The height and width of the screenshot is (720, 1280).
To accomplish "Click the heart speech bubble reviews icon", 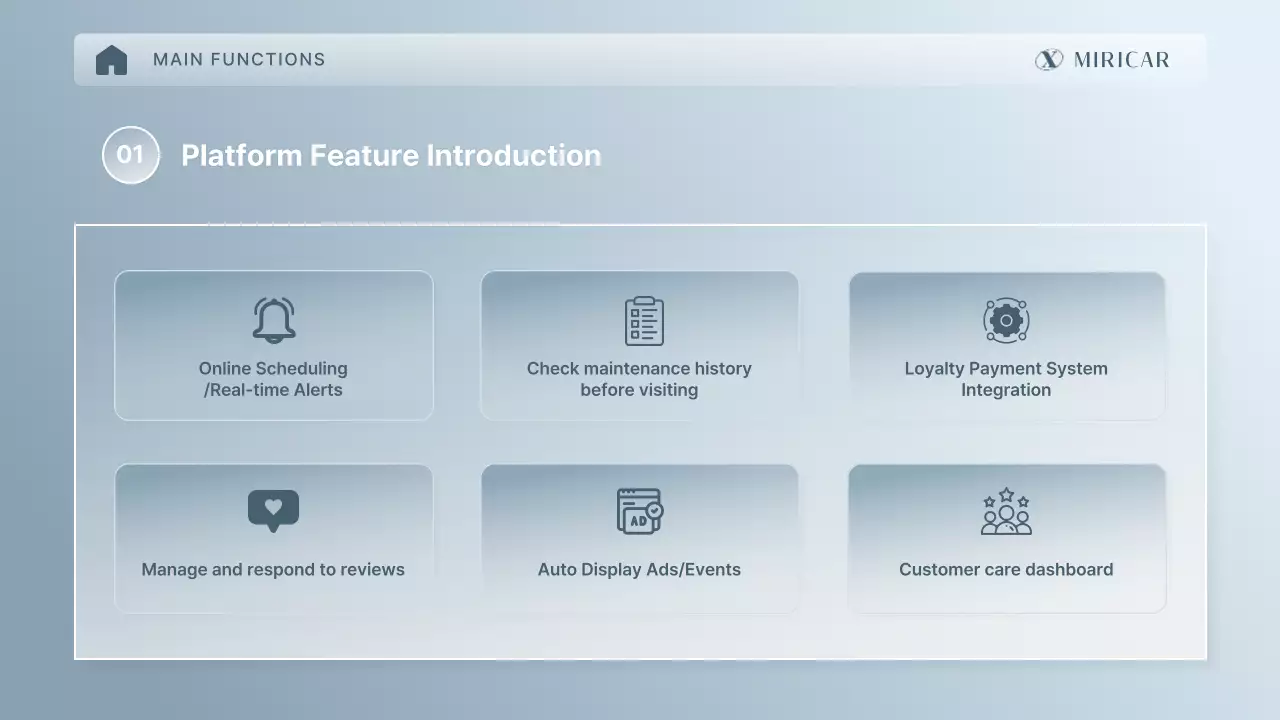I will pyautogui.click(x=273, y=510).
